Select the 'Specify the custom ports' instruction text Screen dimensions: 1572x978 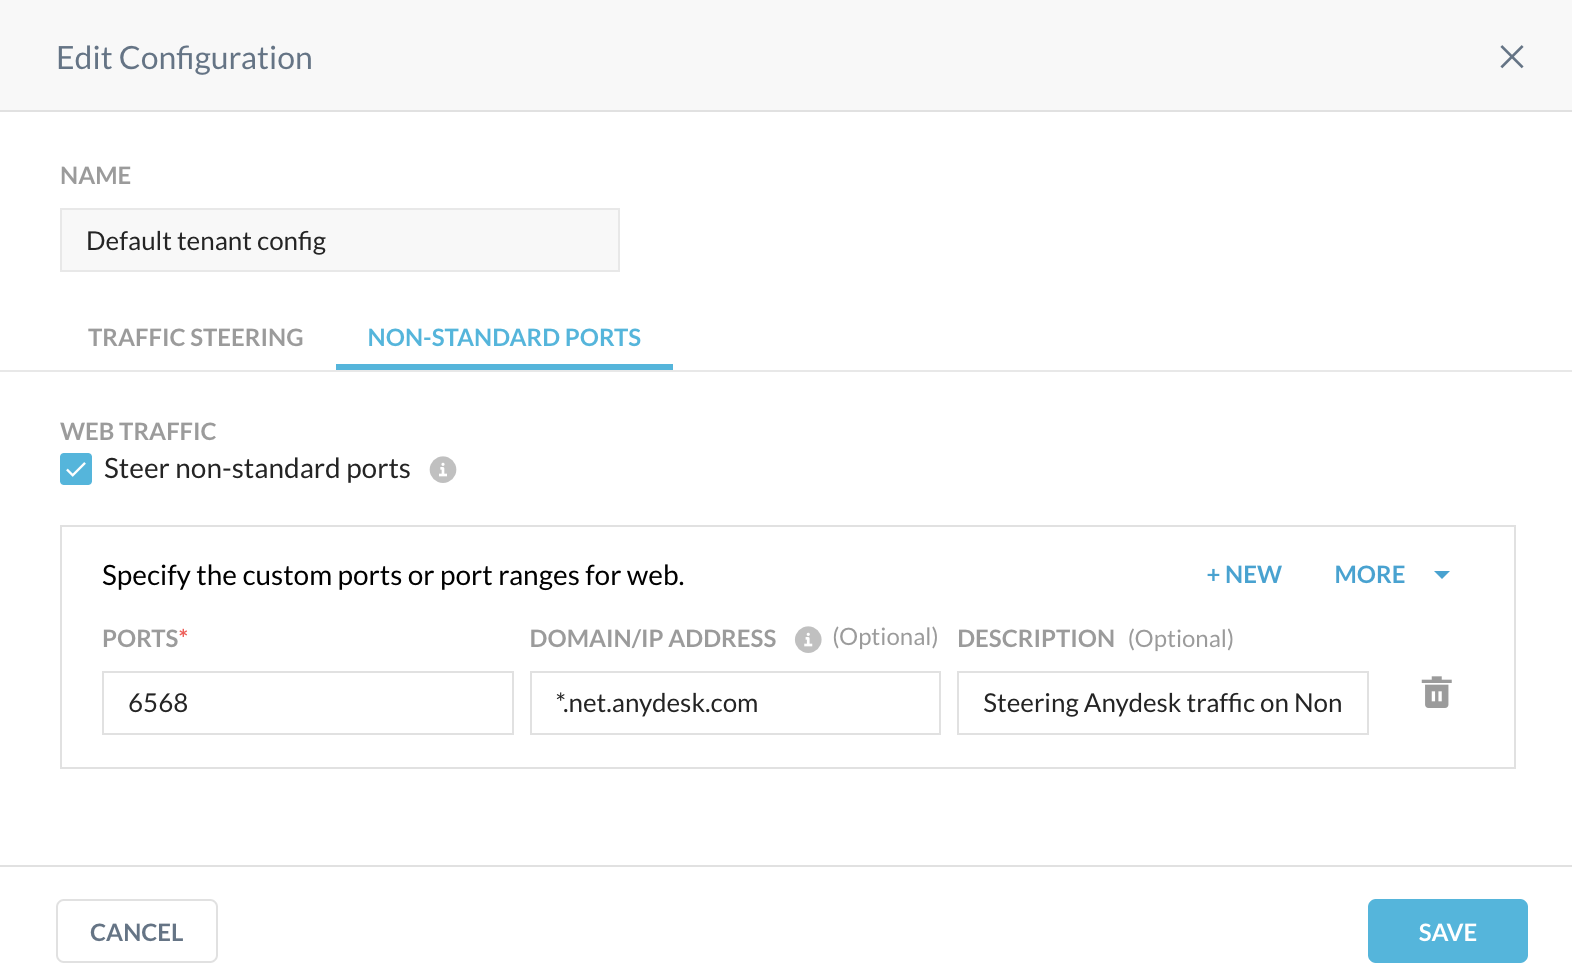click(x=393, y=576)
